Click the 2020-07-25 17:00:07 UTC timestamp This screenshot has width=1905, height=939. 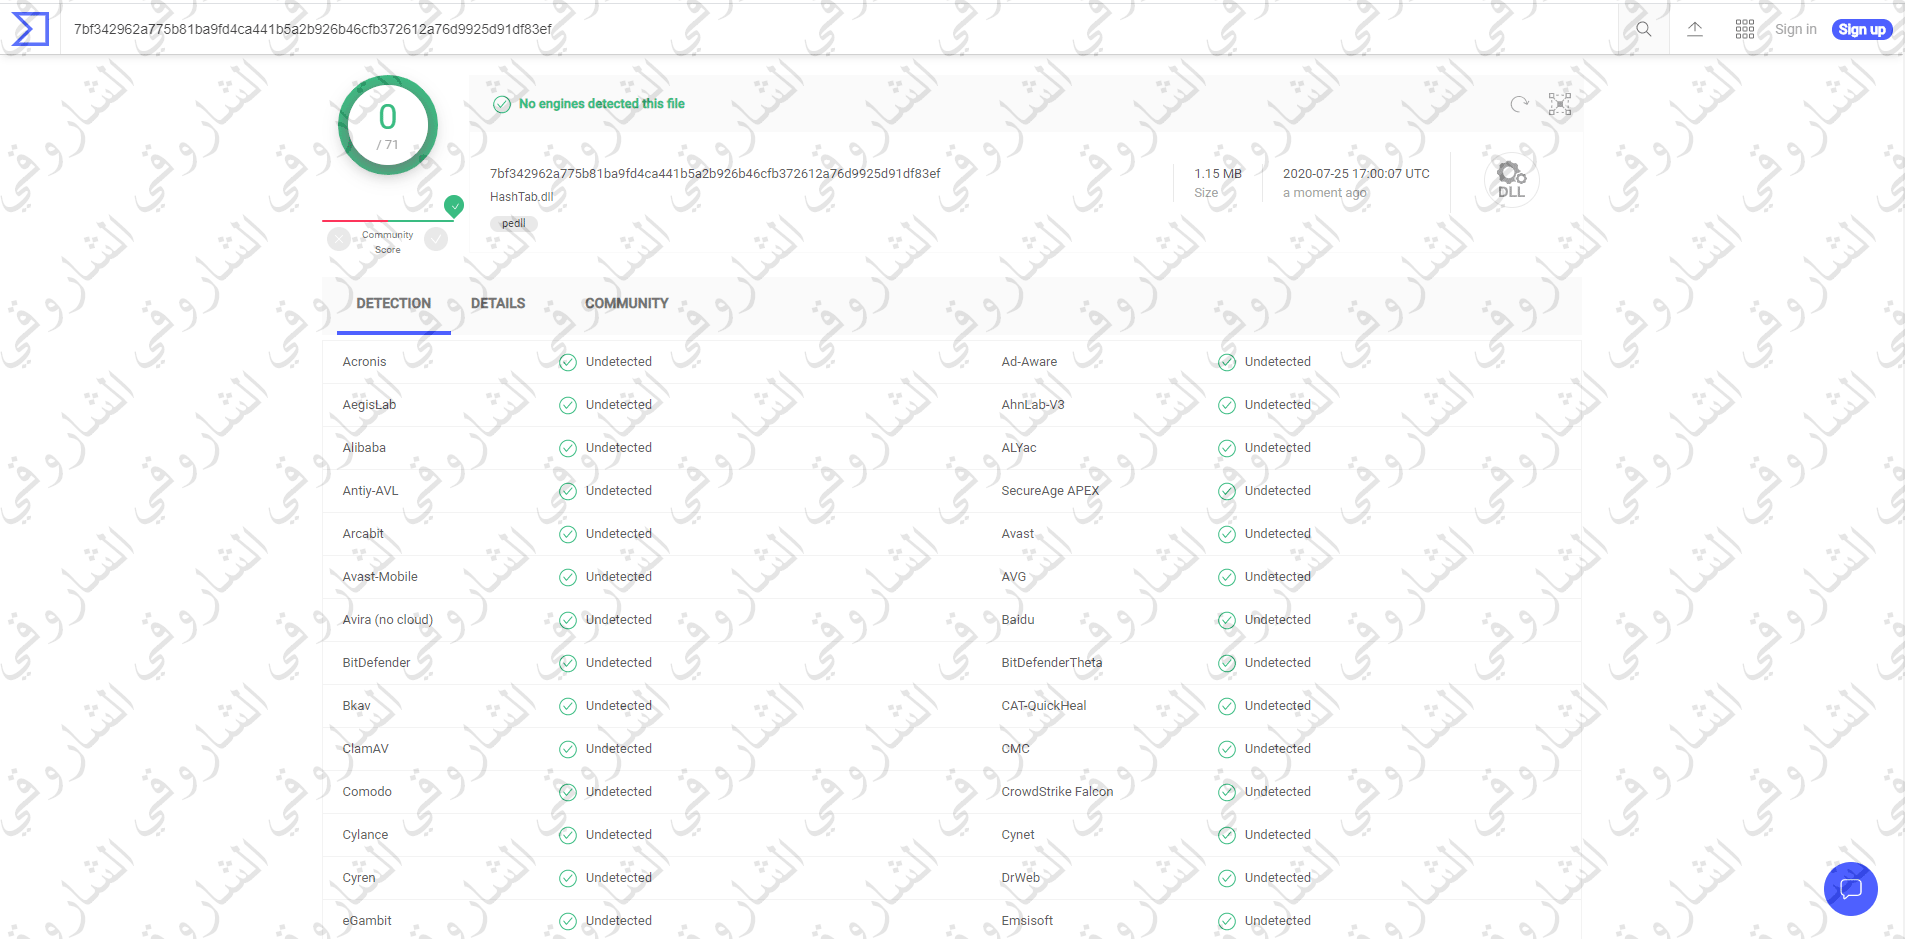click(1356, 173)
